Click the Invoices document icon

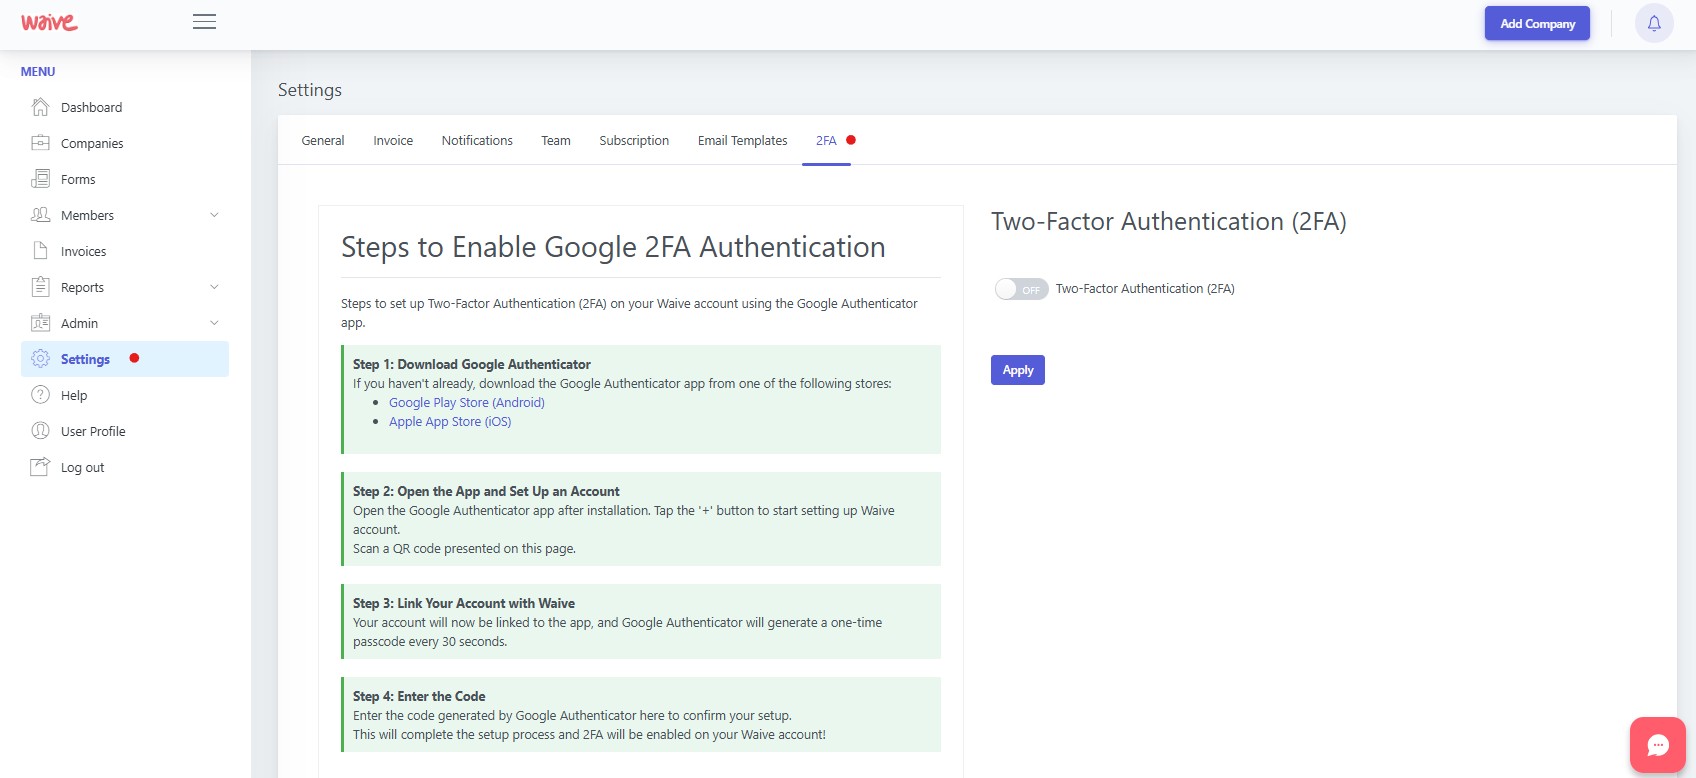40,251
